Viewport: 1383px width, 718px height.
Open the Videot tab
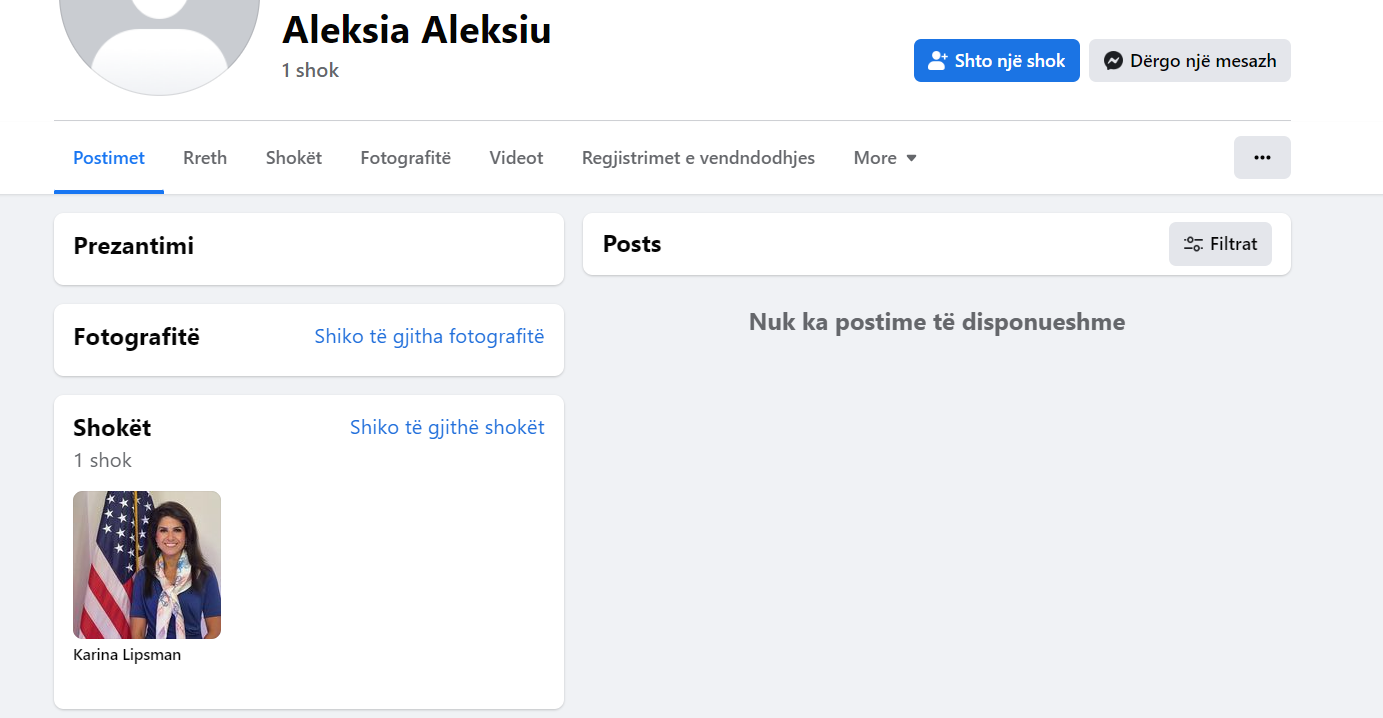click(x=516, y=158)
